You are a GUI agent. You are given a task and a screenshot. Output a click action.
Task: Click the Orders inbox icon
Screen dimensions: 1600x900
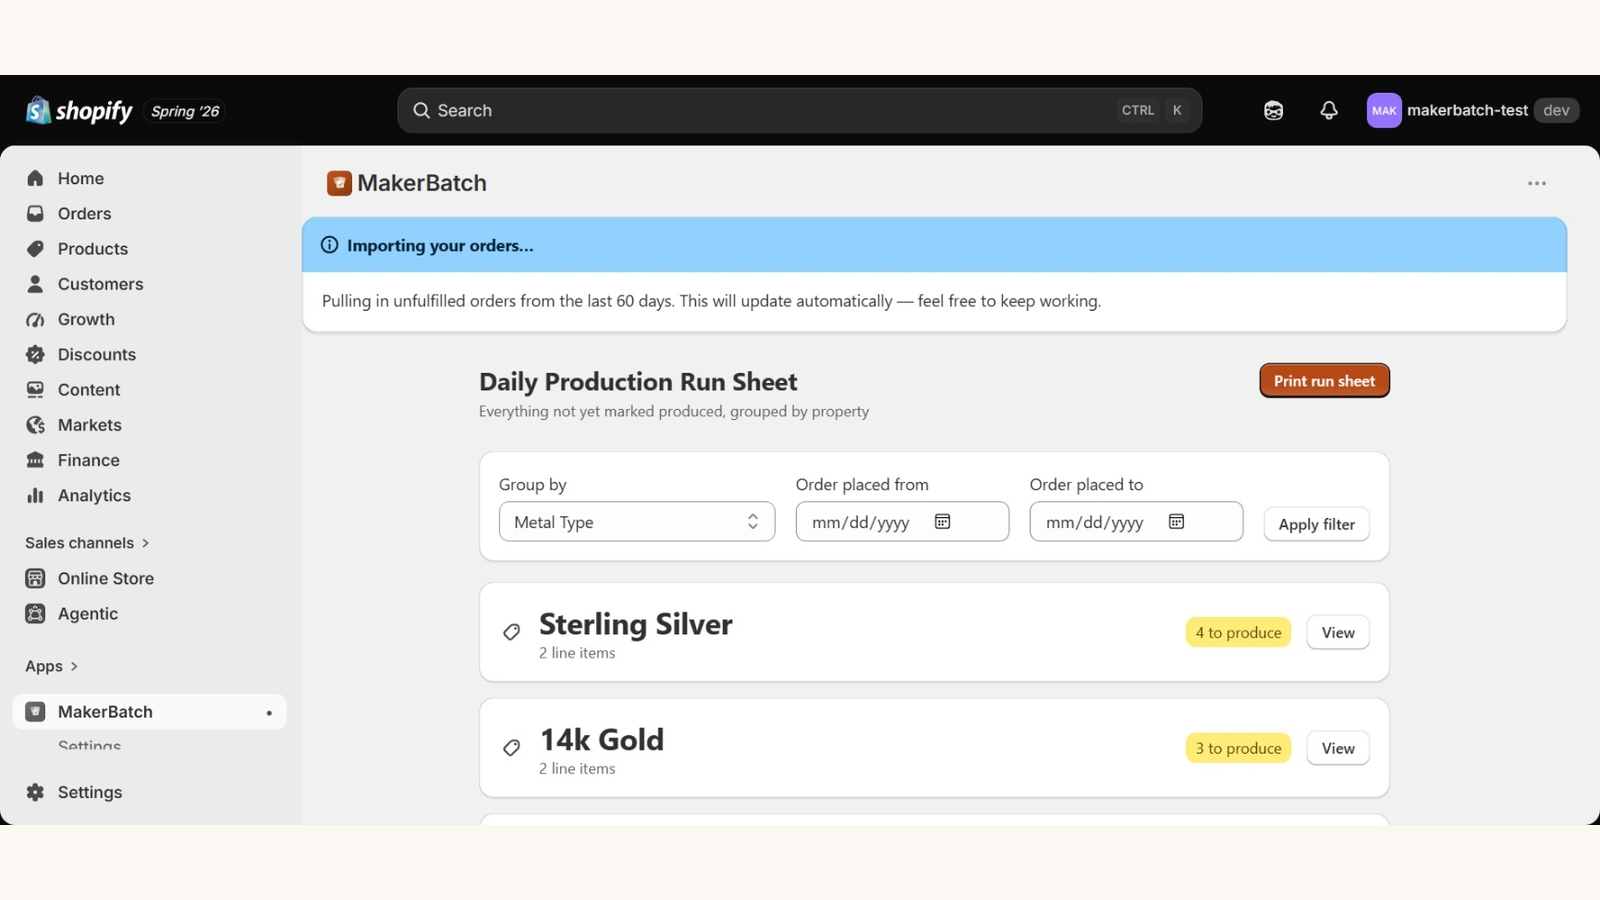(x=35, y=213)
